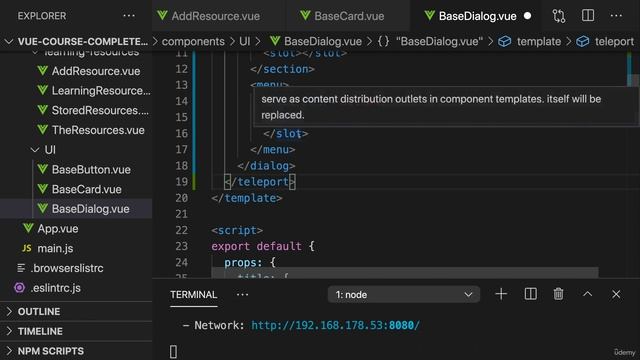Click the ESLint icon beside .eslintrc.js

point(19,288)
